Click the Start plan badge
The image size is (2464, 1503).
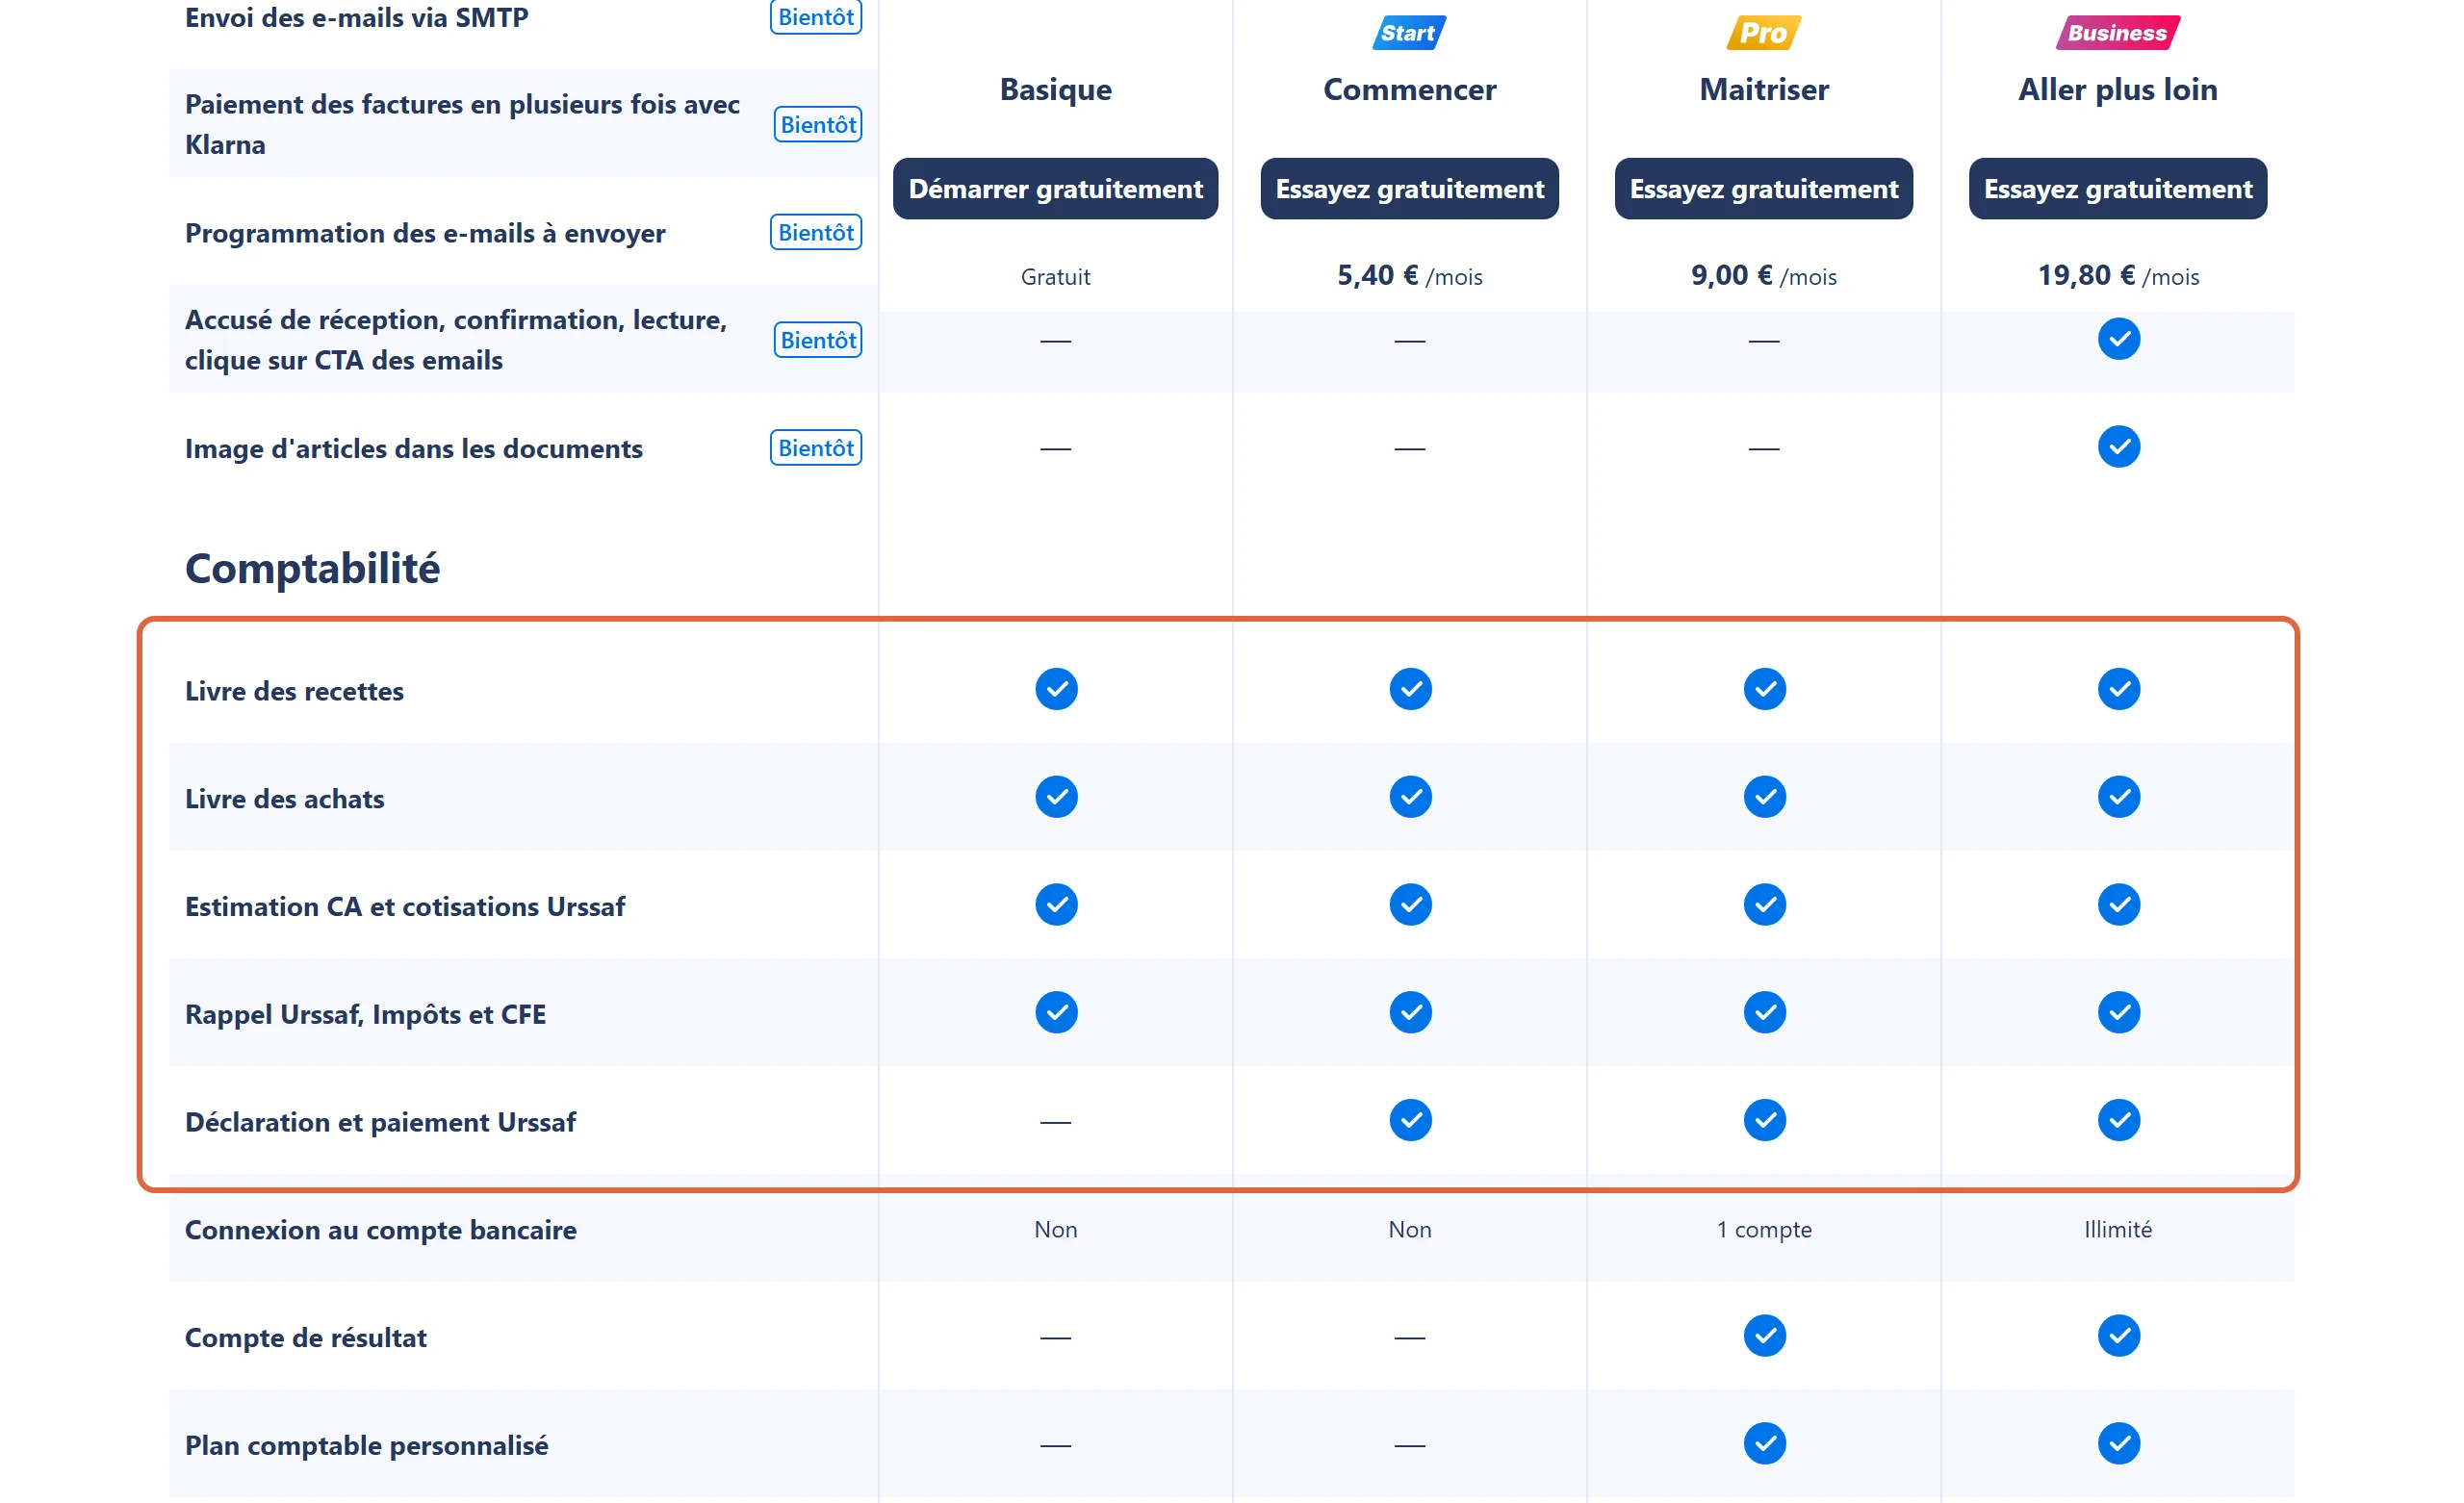pyautogui.click(x=1409, y=33)
